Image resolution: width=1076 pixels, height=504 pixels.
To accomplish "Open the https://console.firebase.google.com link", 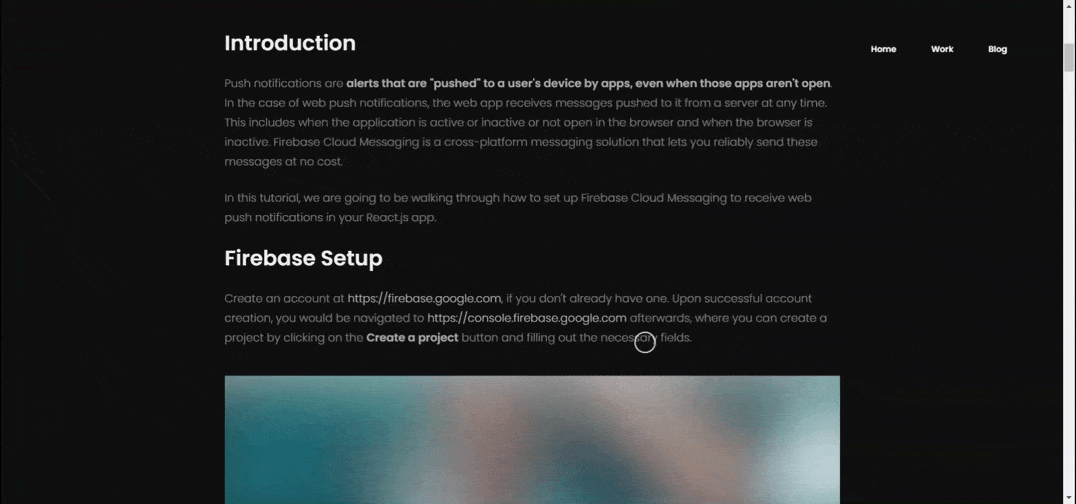I will coord(527,318).
